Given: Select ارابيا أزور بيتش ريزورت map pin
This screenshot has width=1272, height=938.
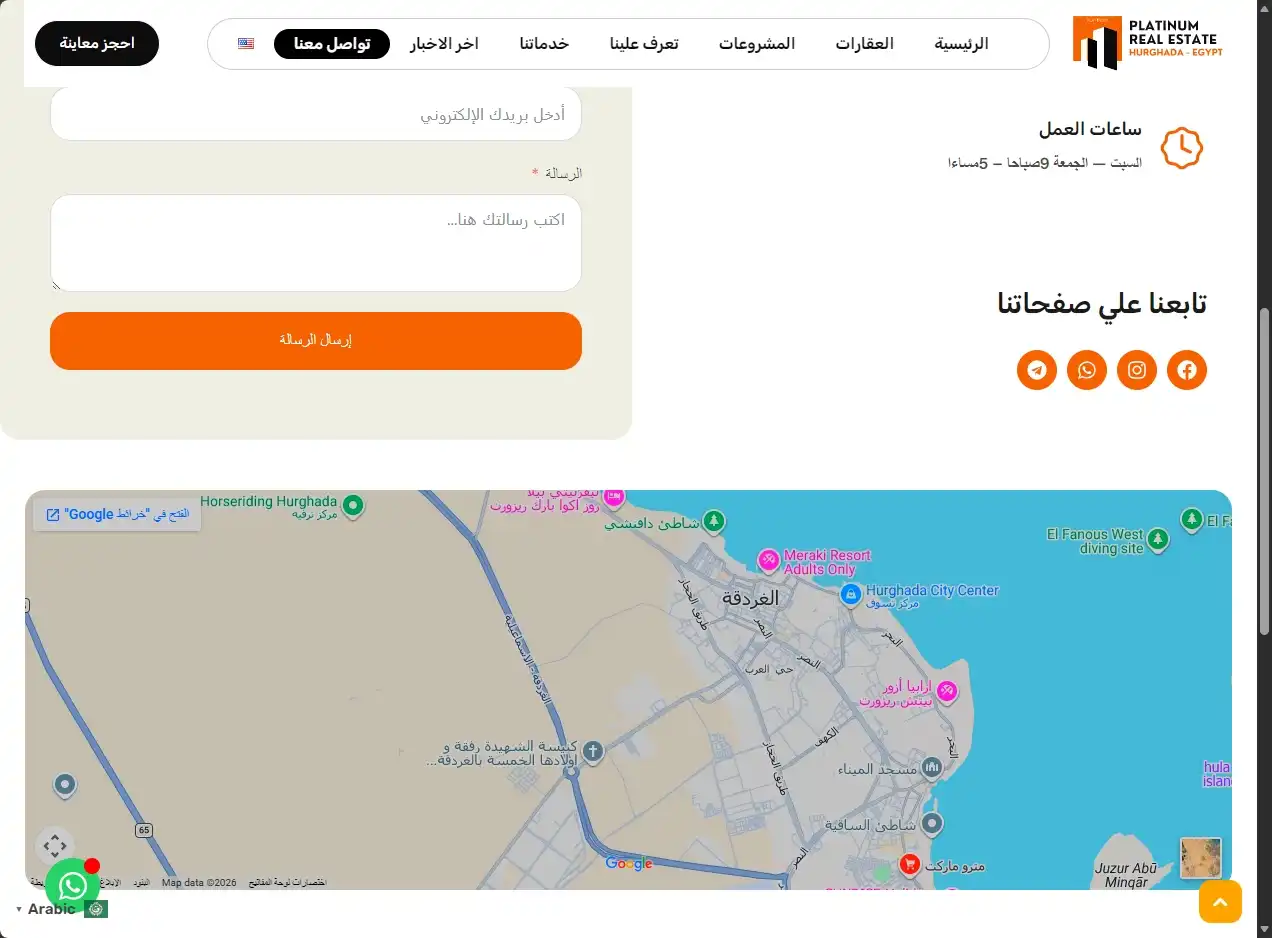Looking at the screenshot, I should (x=947, y=691).
